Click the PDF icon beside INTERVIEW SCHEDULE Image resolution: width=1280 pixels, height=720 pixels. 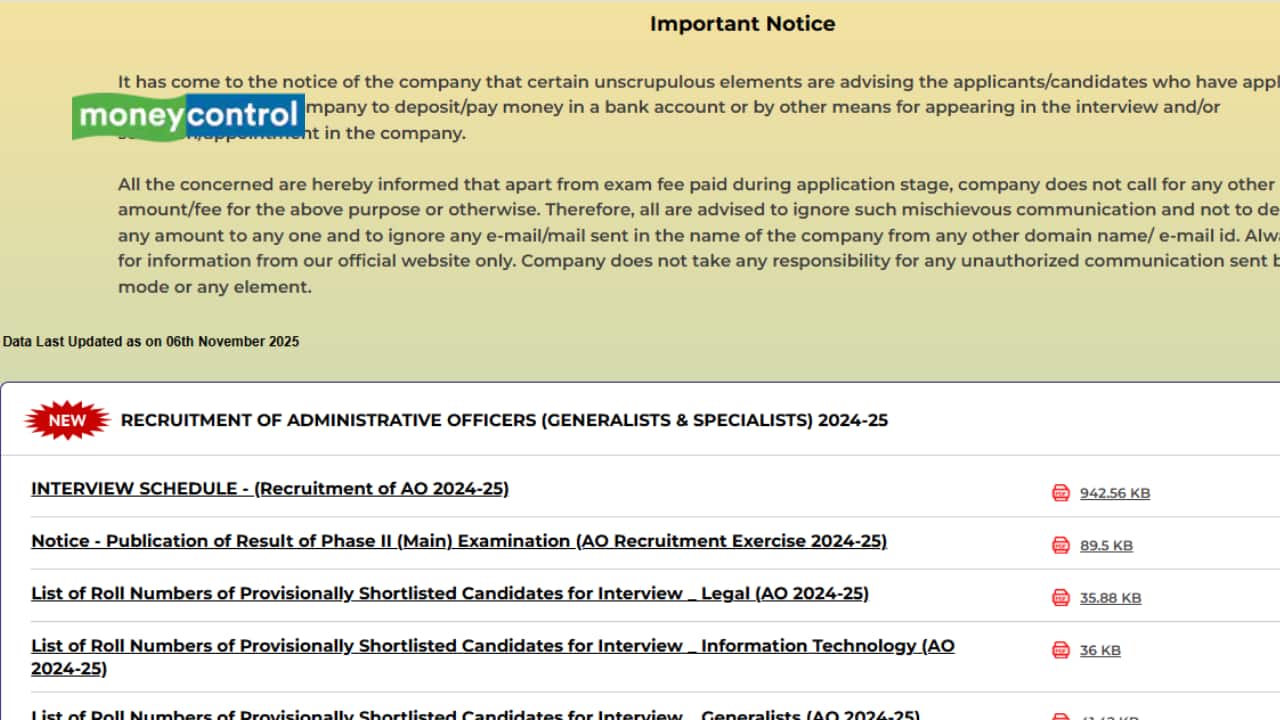pyautogui.click(x=1059, y=491)
